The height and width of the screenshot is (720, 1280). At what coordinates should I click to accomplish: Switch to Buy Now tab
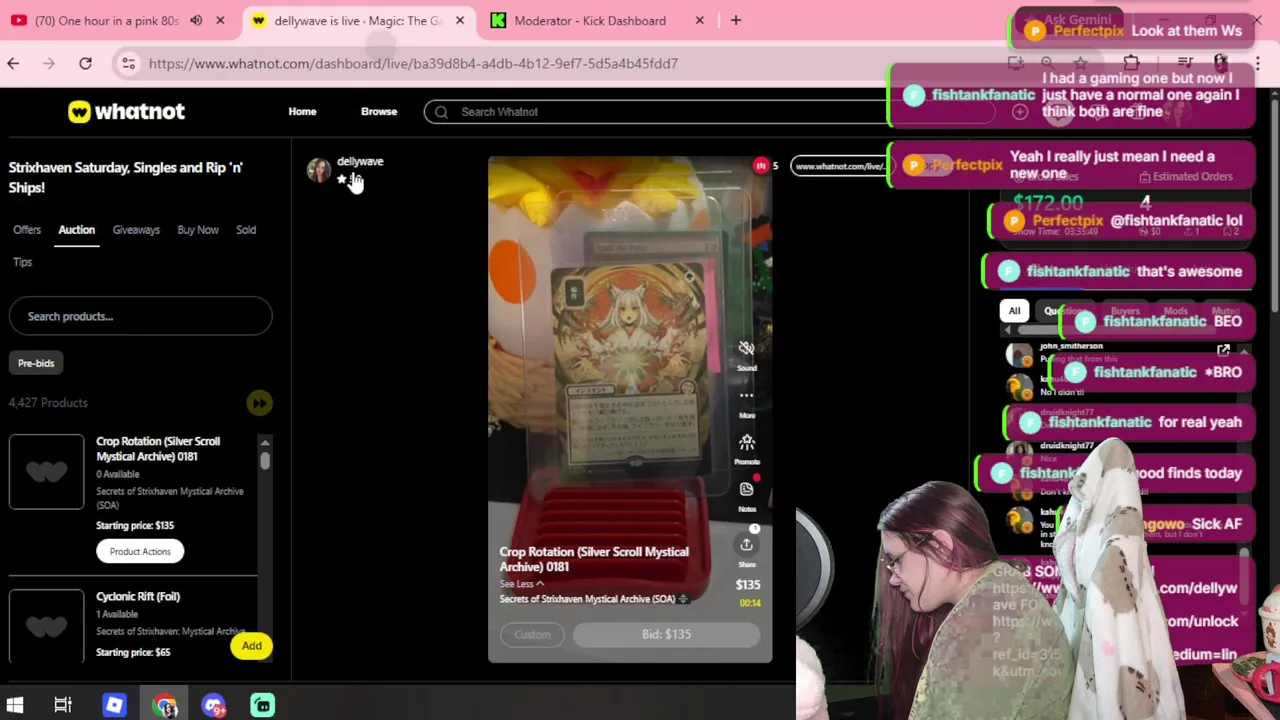click(198, 230)
